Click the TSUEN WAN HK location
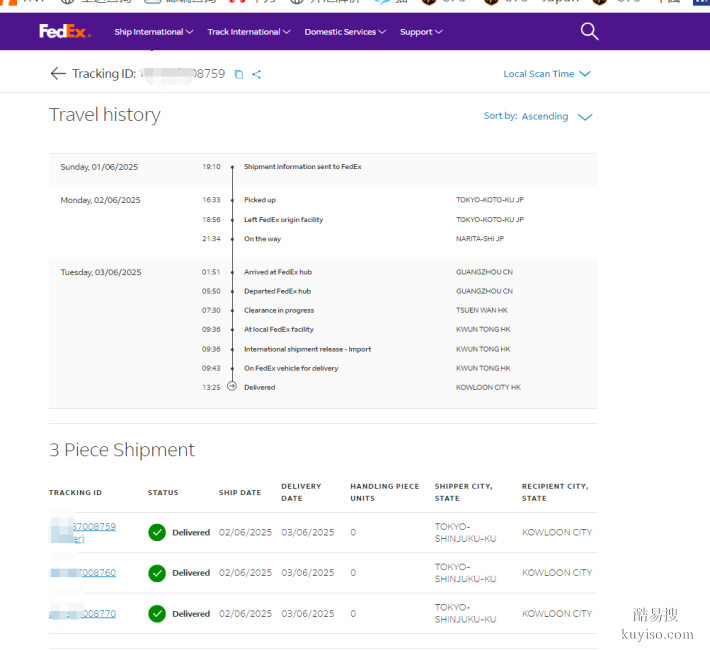 [482, 310]
